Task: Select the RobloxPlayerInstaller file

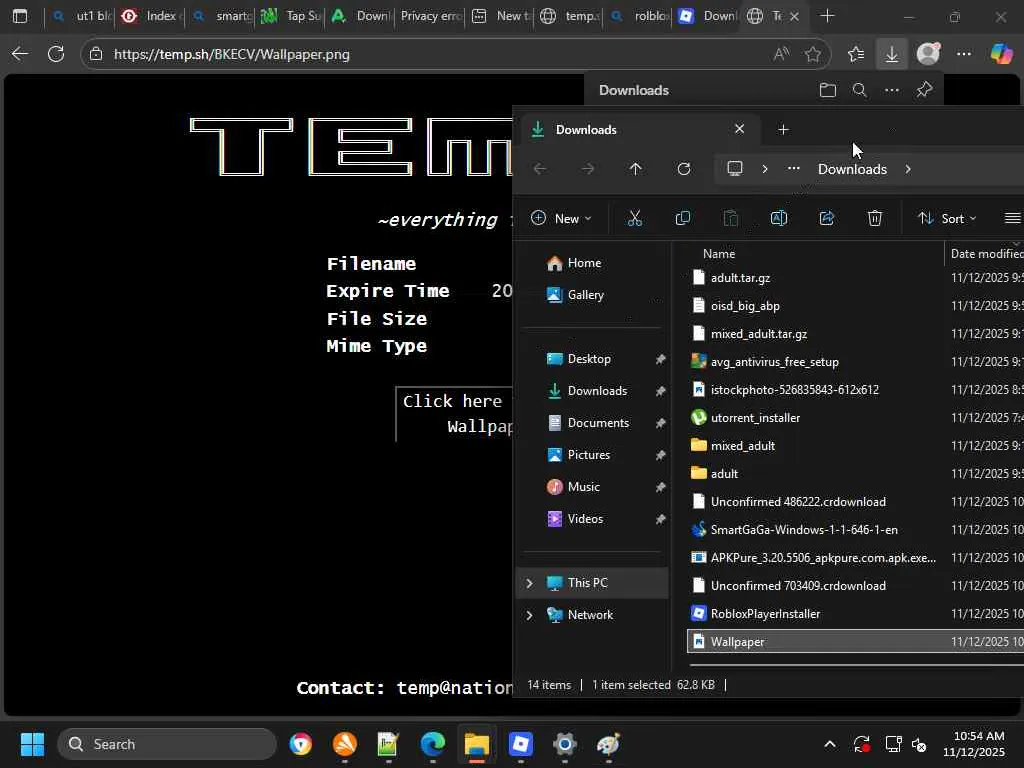Action: click(765, 614)
